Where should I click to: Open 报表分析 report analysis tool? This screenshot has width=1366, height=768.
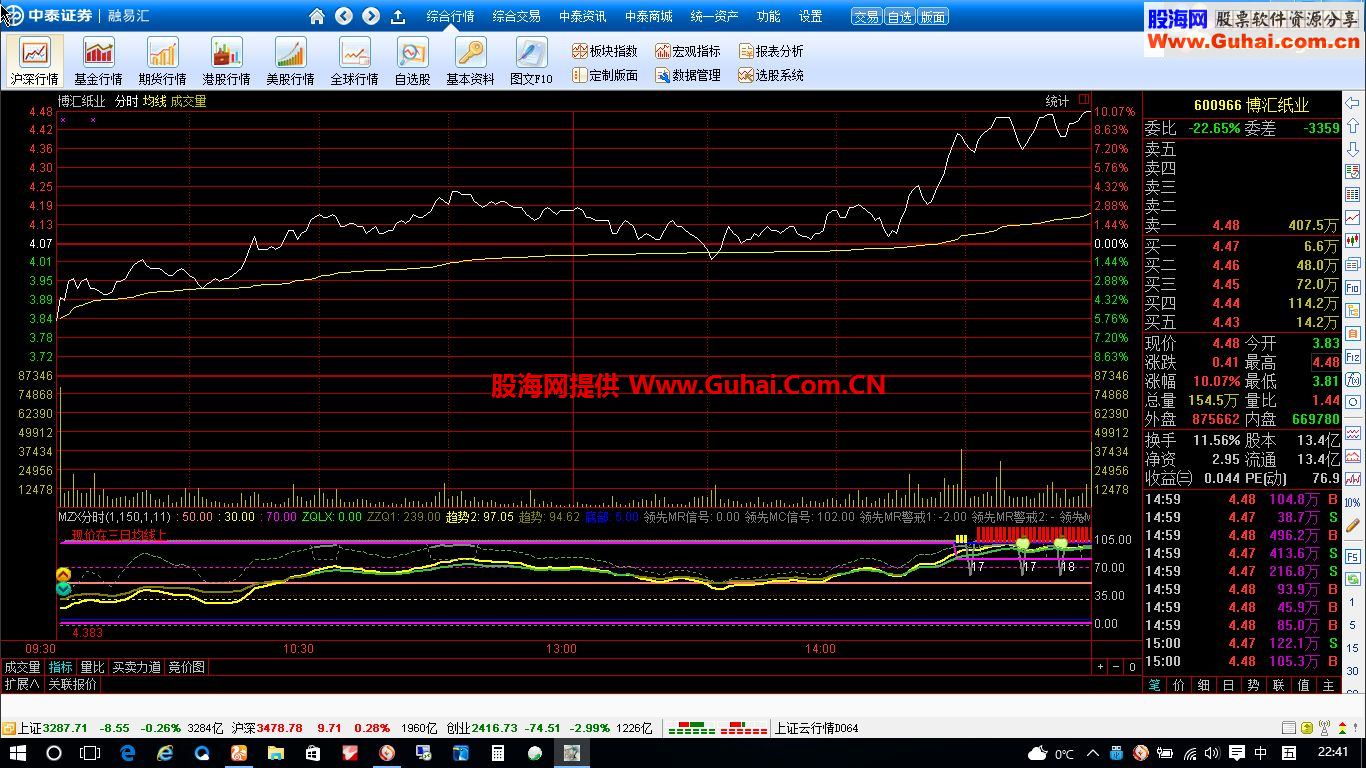[x=770, y=51]
